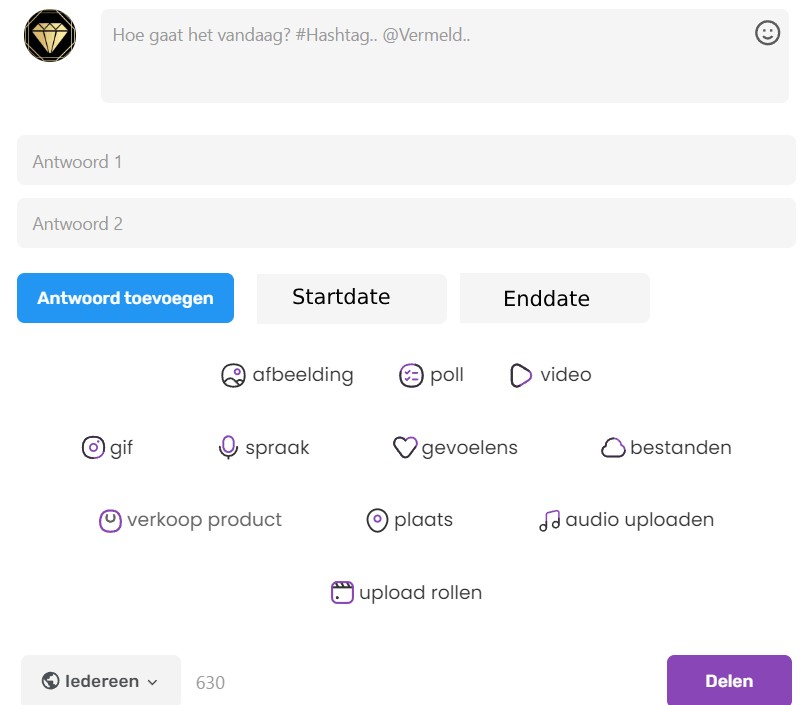This screenshot has width=803, height=705.
Task: Click the diamond profile avatar
Action: pos(50,35)
